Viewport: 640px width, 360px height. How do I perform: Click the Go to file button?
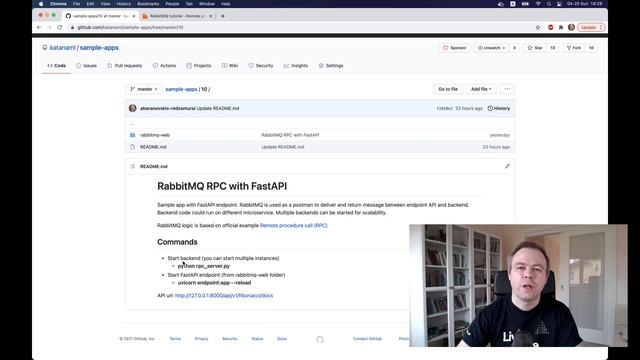pyautogui.click(x=448, y=89)
